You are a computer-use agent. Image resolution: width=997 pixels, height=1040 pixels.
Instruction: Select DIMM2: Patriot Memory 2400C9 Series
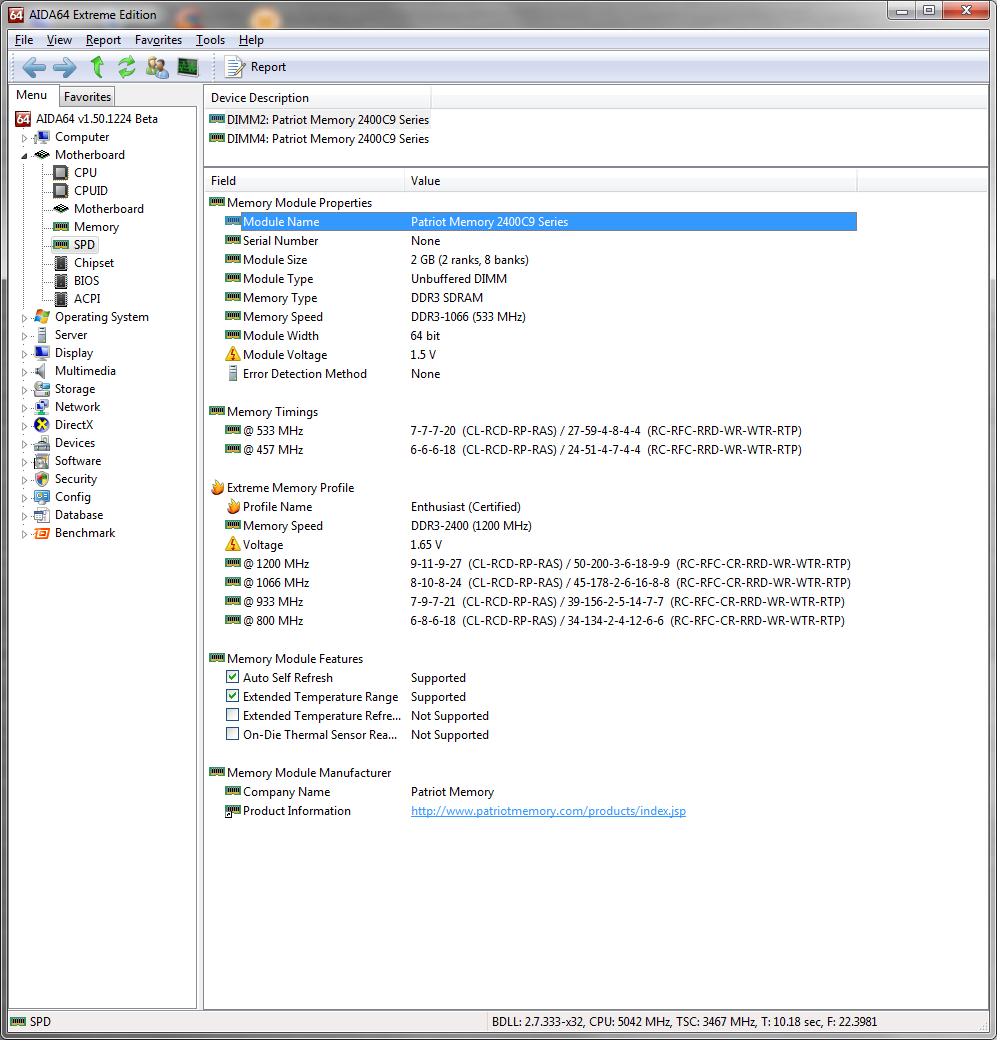(x=328, y=119)
